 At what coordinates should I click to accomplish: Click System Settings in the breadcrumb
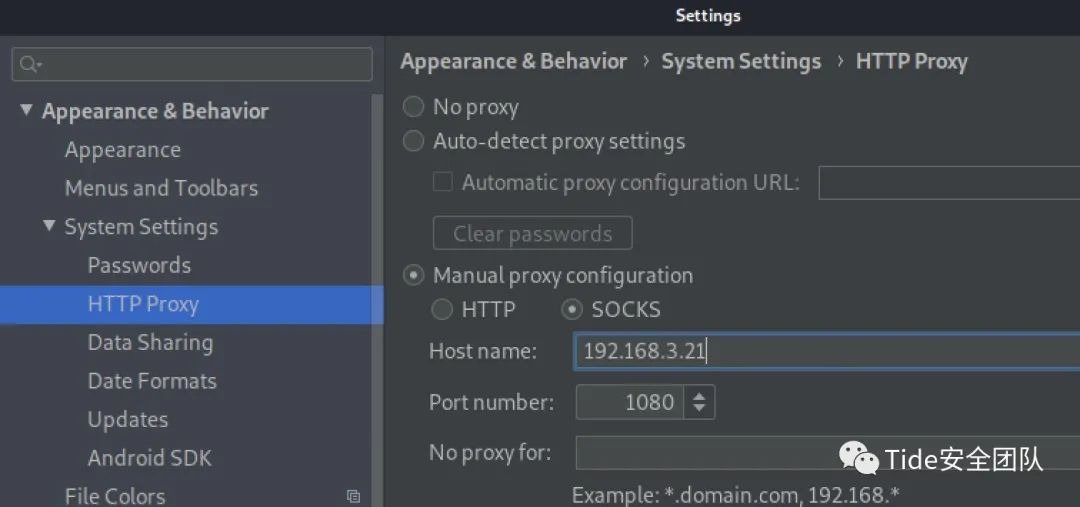click(x=741, y=62)
